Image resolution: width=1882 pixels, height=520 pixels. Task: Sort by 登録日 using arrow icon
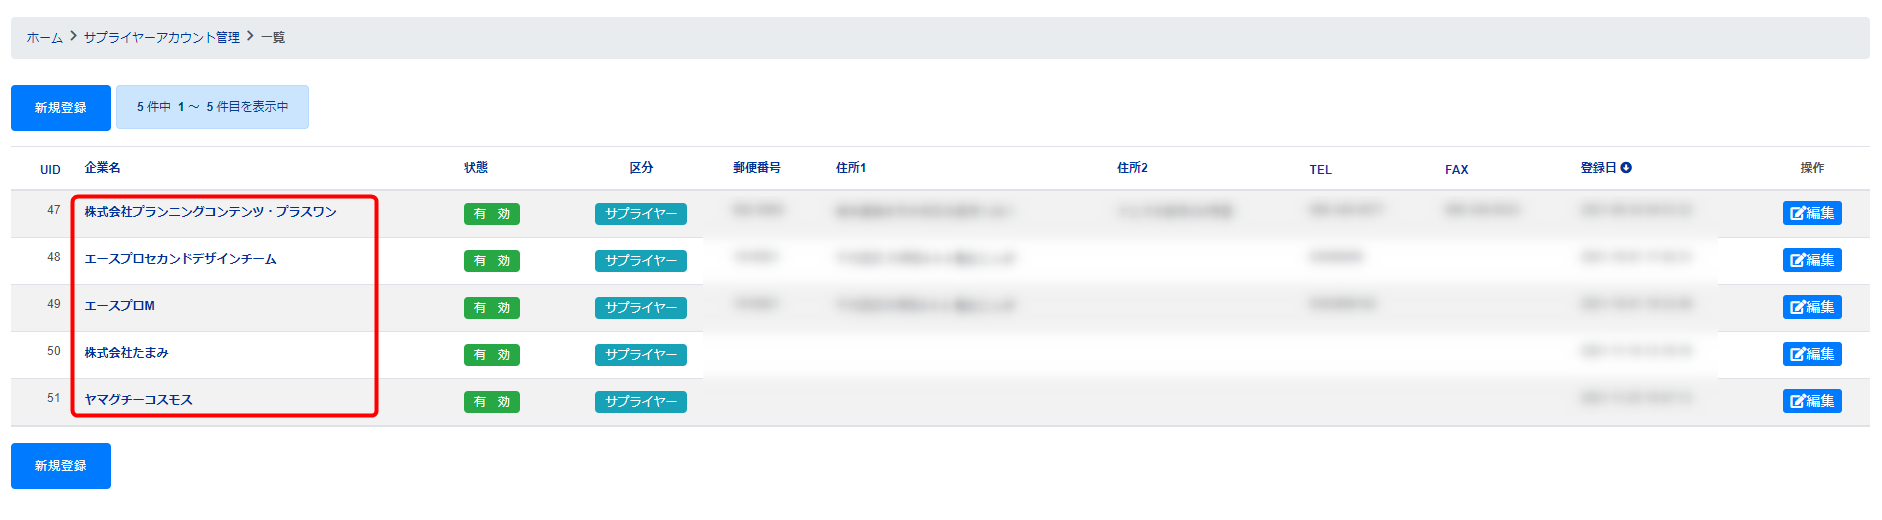click(x=1626, y=168)
